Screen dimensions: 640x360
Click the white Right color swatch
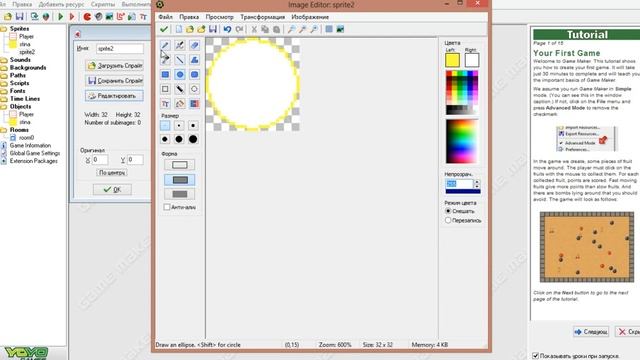click(x=472, y=60)
